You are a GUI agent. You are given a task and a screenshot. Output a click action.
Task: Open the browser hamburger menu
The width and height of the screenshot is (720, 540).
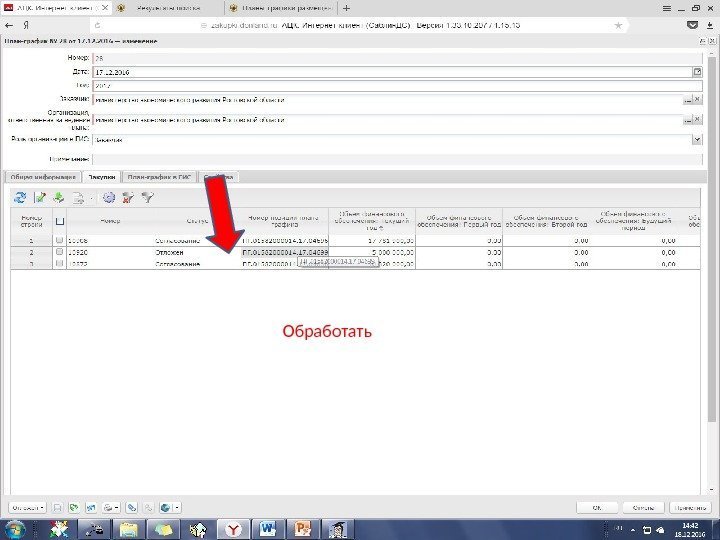click(667, 8)
